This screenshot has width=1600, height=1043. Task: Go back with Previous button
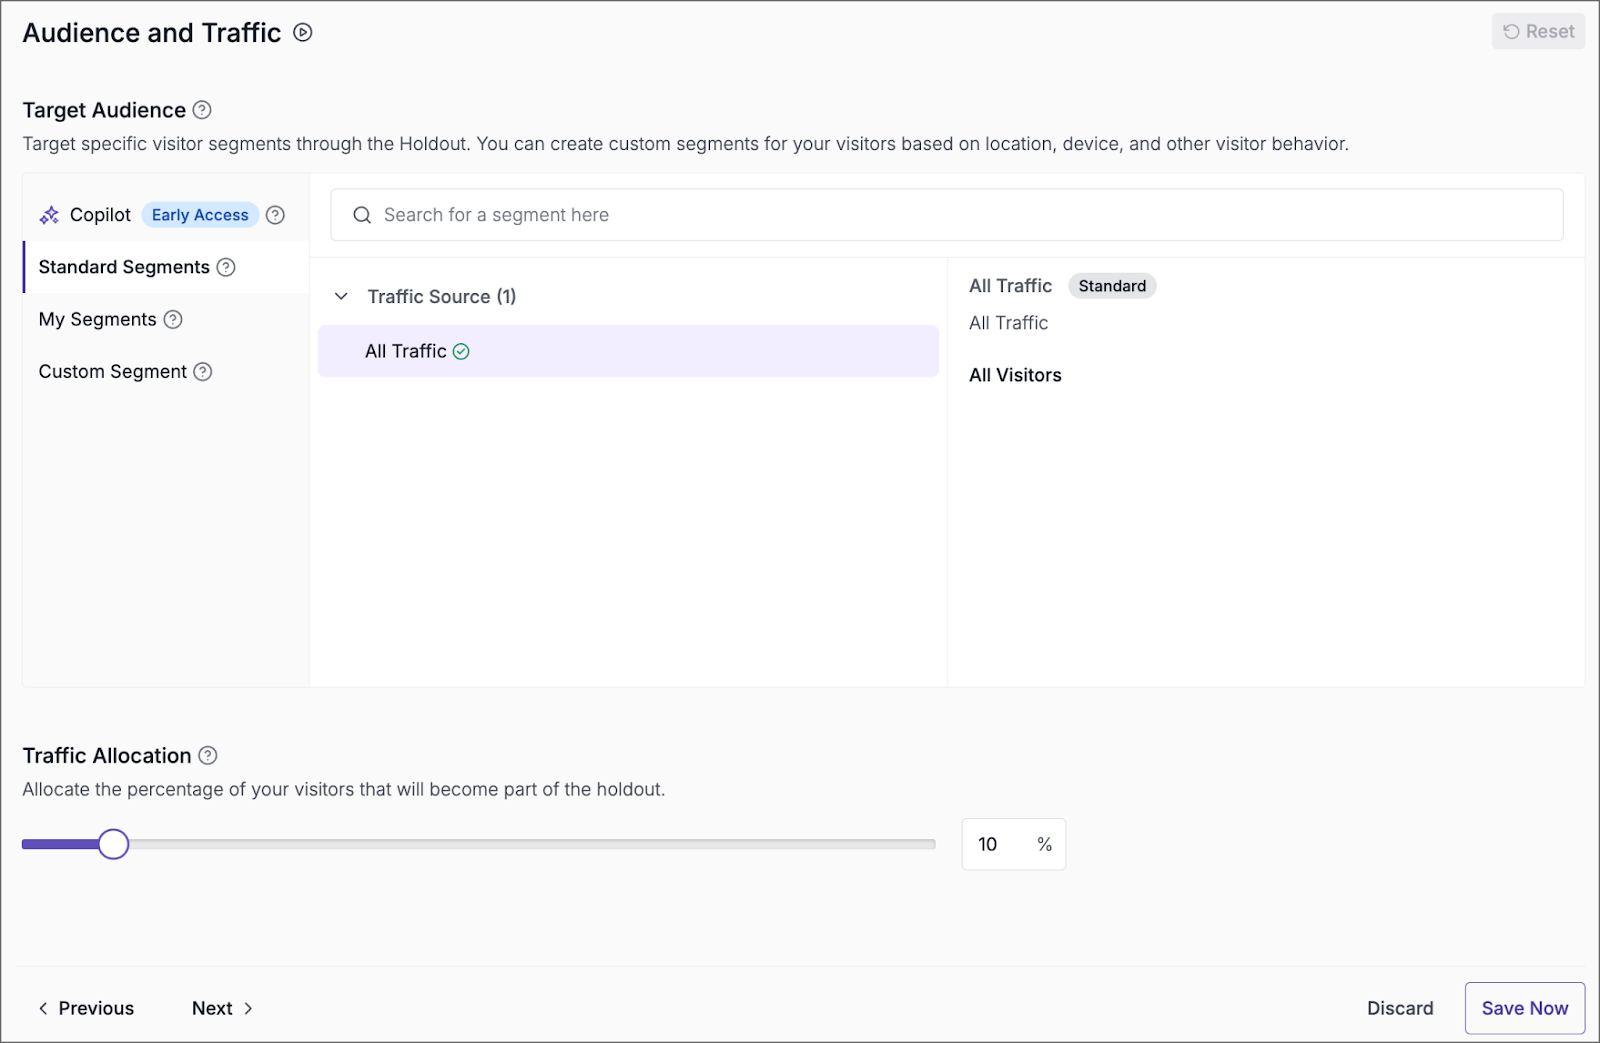click(86, 1008)
